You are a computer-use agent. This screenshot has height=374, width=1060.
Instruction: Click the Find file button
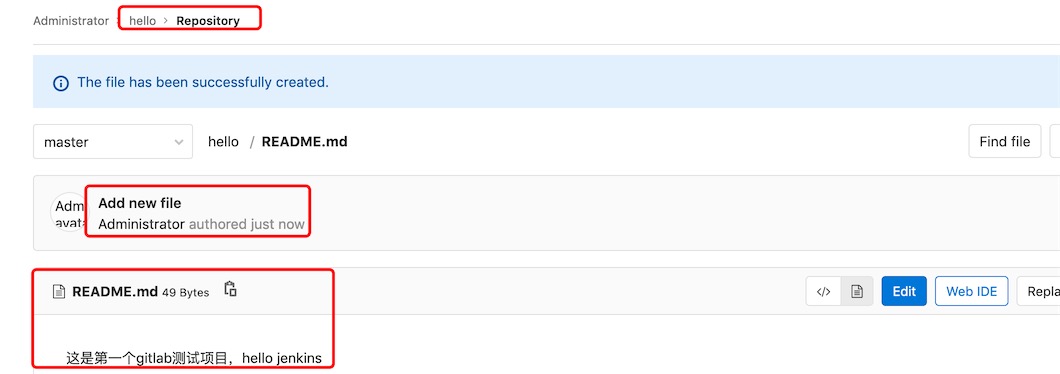(1005, 141)
